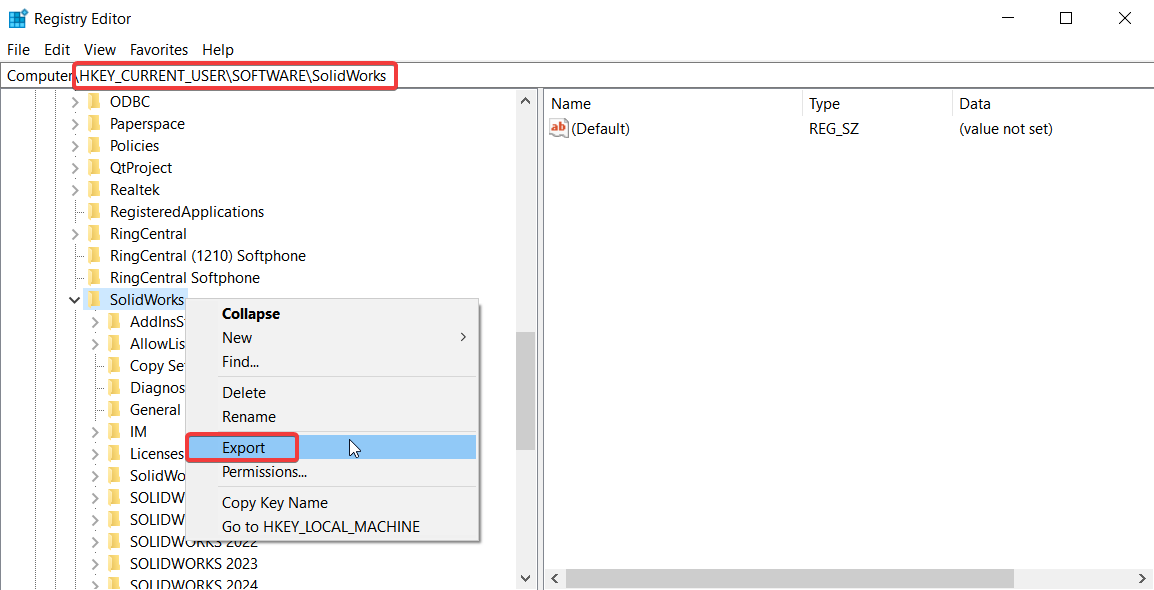Collapse the SolidWorks key with its chevron
The height and width of the screenshot is (590, 1154).
74,300
